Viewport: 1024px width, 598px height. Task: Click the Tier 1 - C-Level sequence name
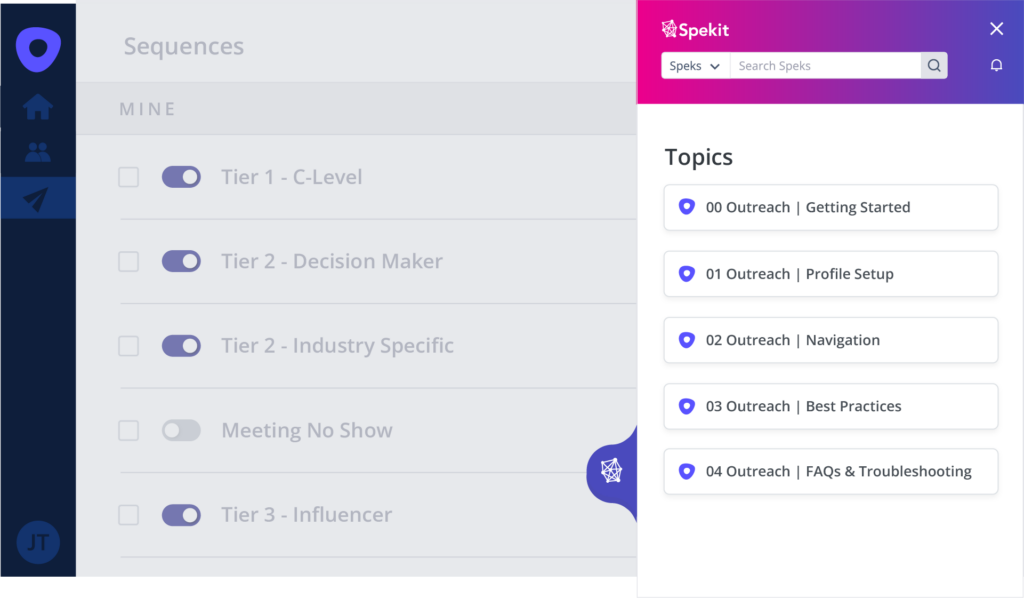click(291, 177)
